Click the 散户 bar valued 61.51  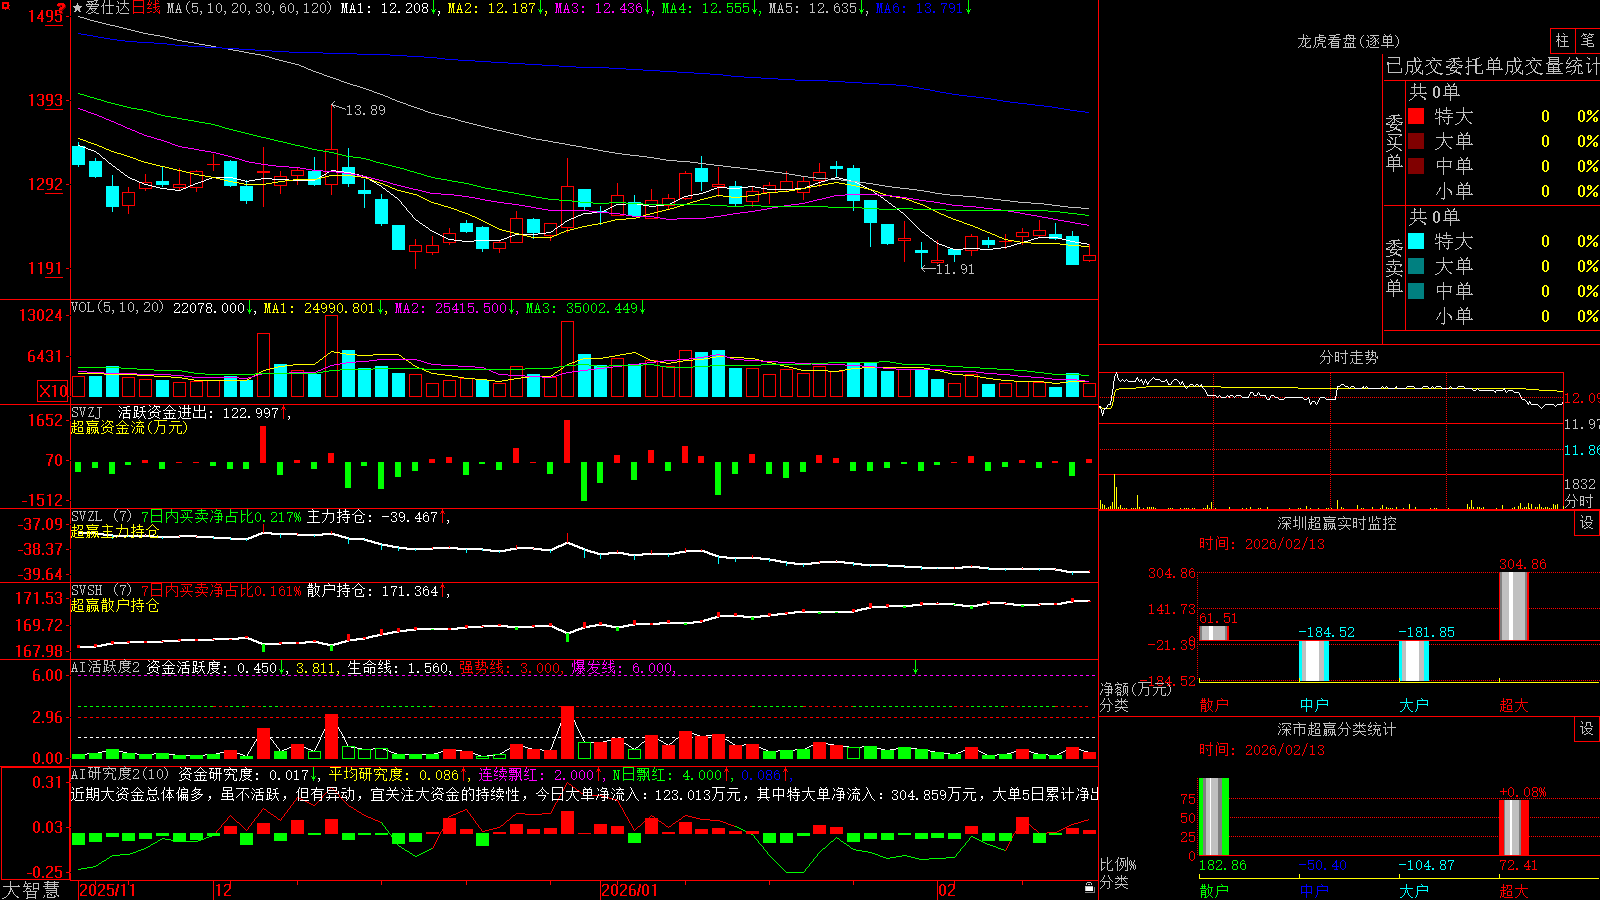point(1214,633)
